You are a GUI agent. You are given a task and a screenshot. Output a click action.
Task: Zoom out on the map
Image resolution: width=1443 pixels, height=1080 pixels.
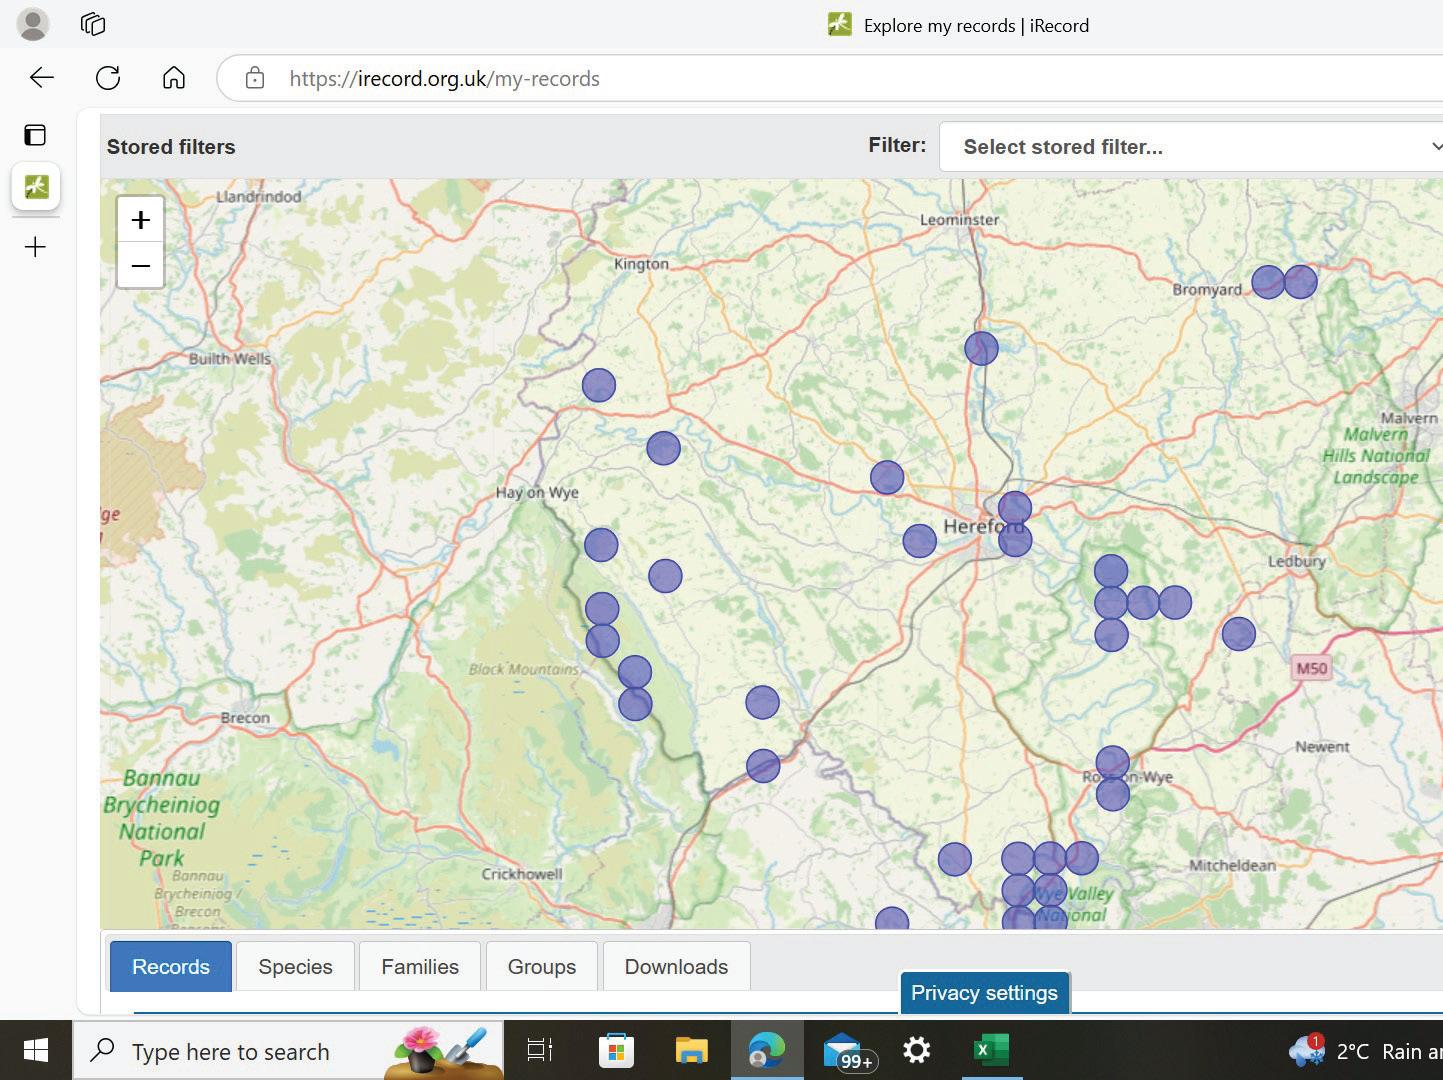coord(141,266)
